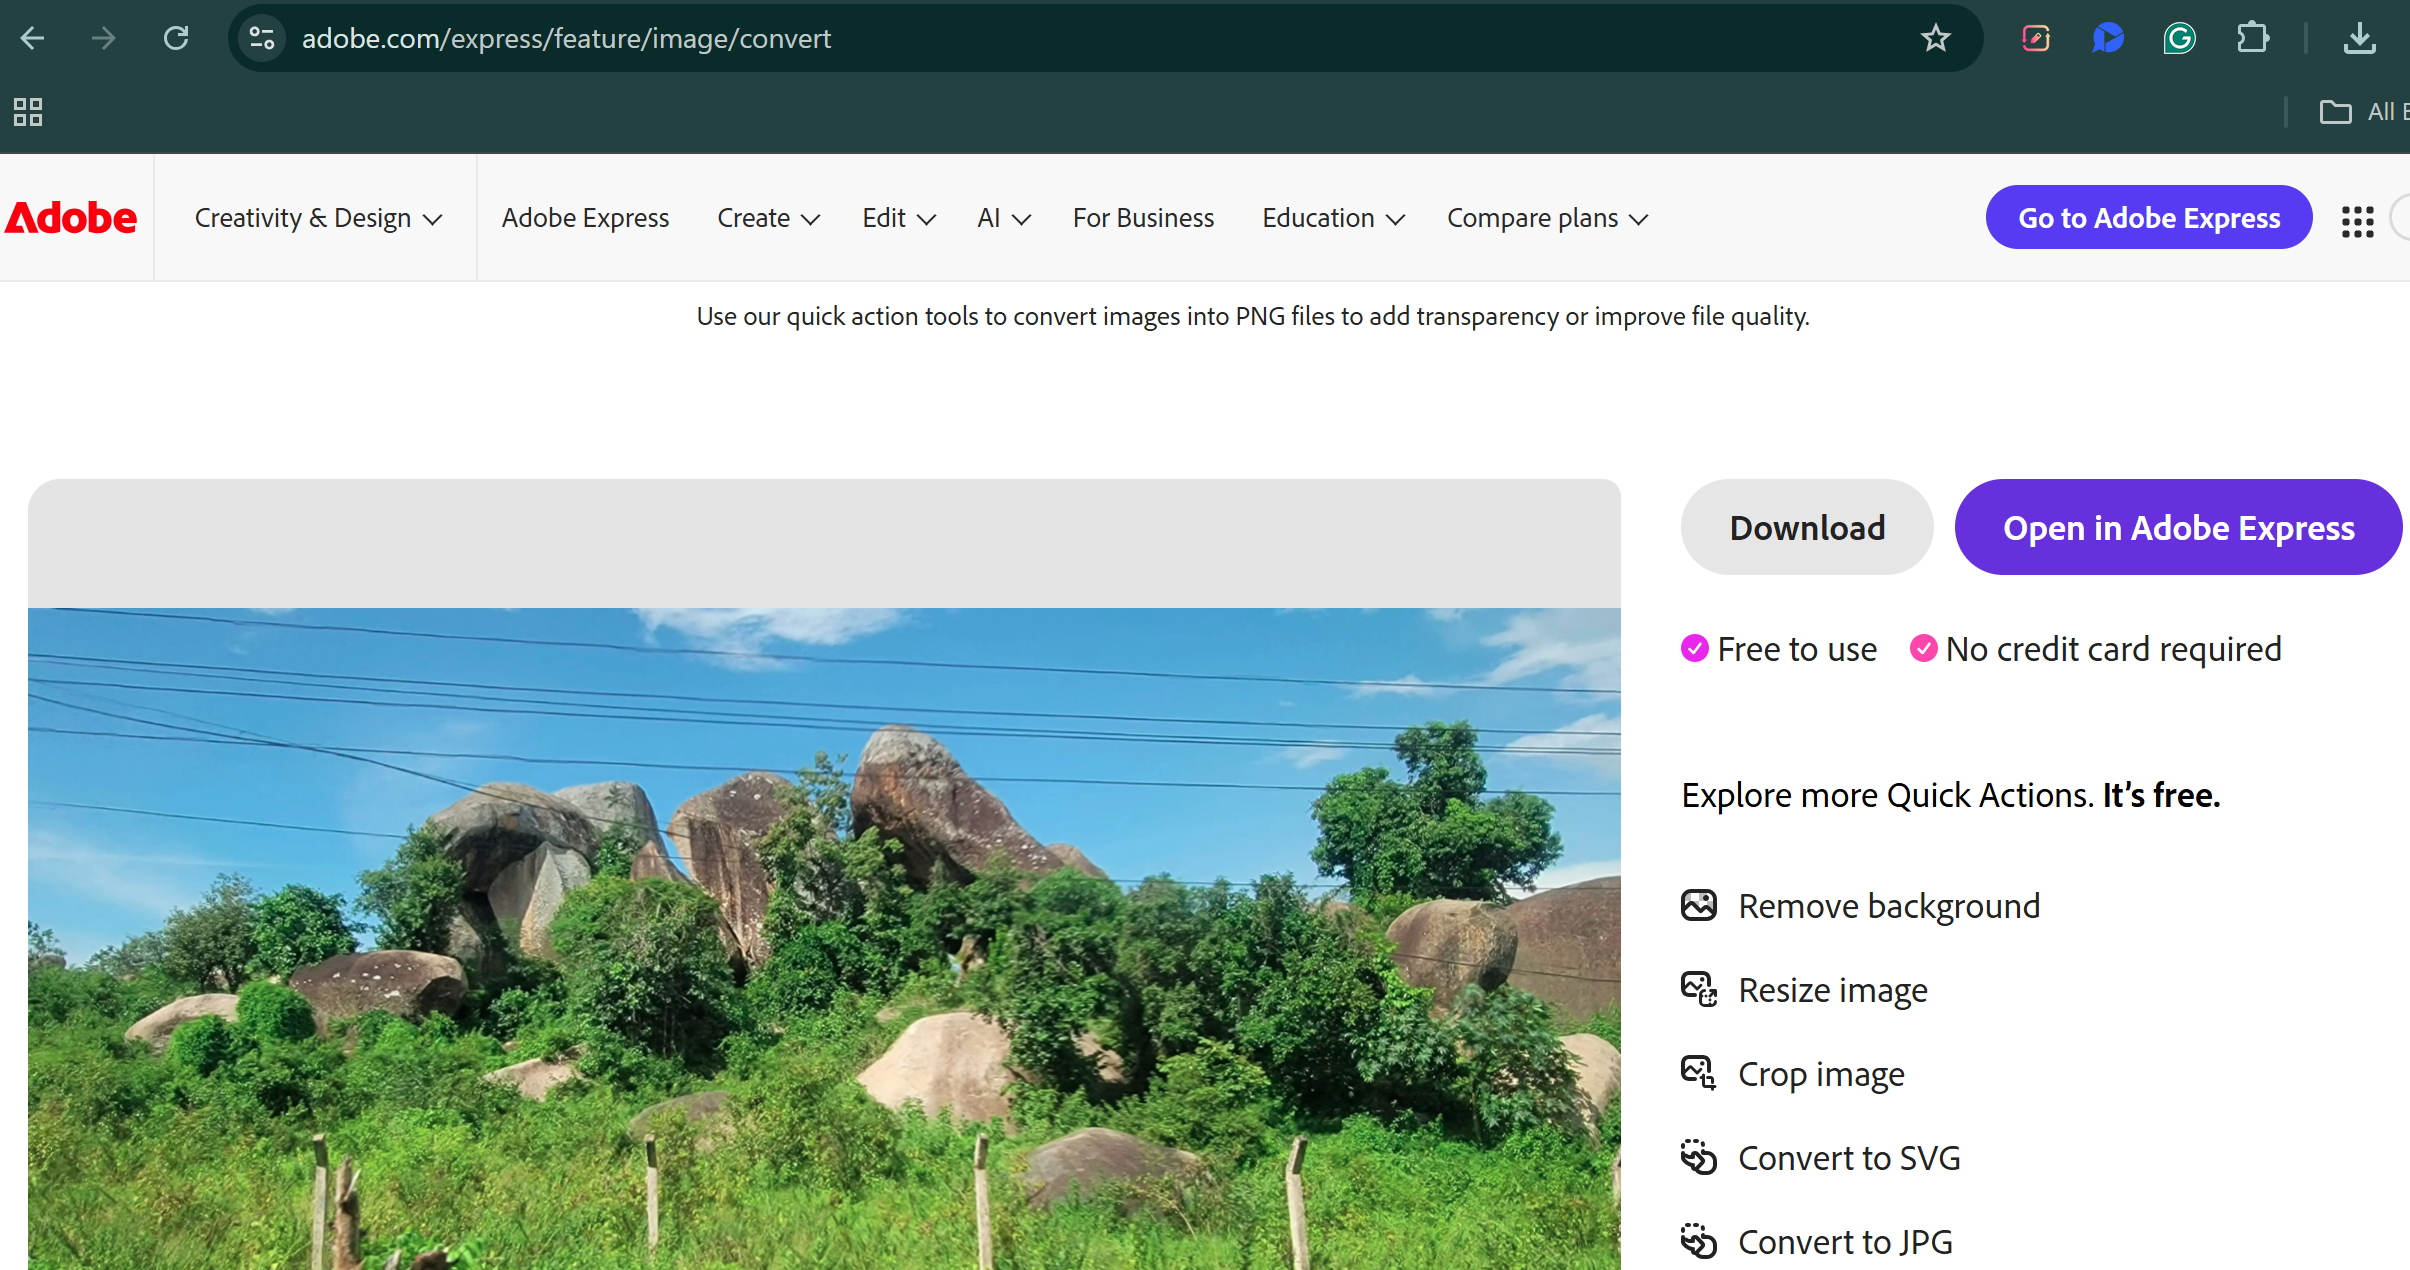Click Open in Adobe Express button

[x=2178, y=527]
